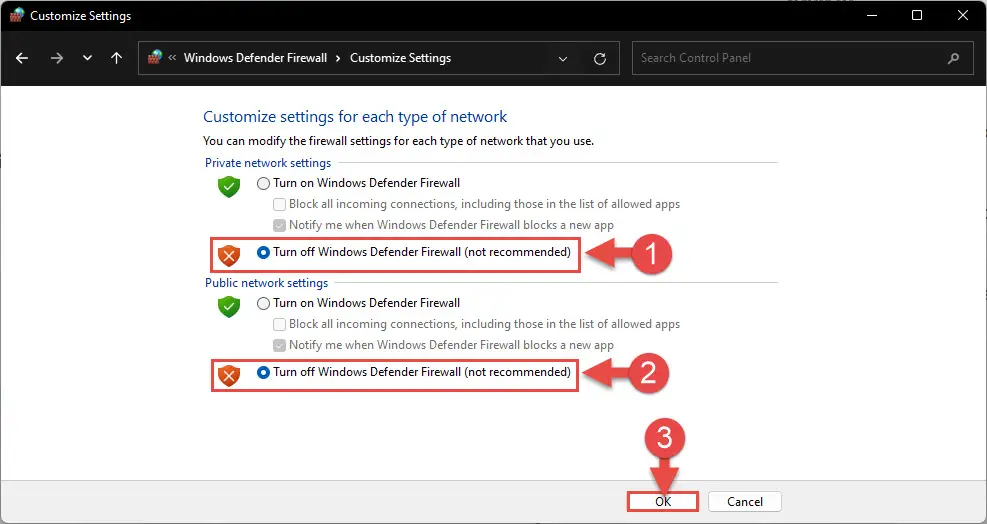Click the search magnifier icon
The image size is (987, 524).
coord(953,58)
